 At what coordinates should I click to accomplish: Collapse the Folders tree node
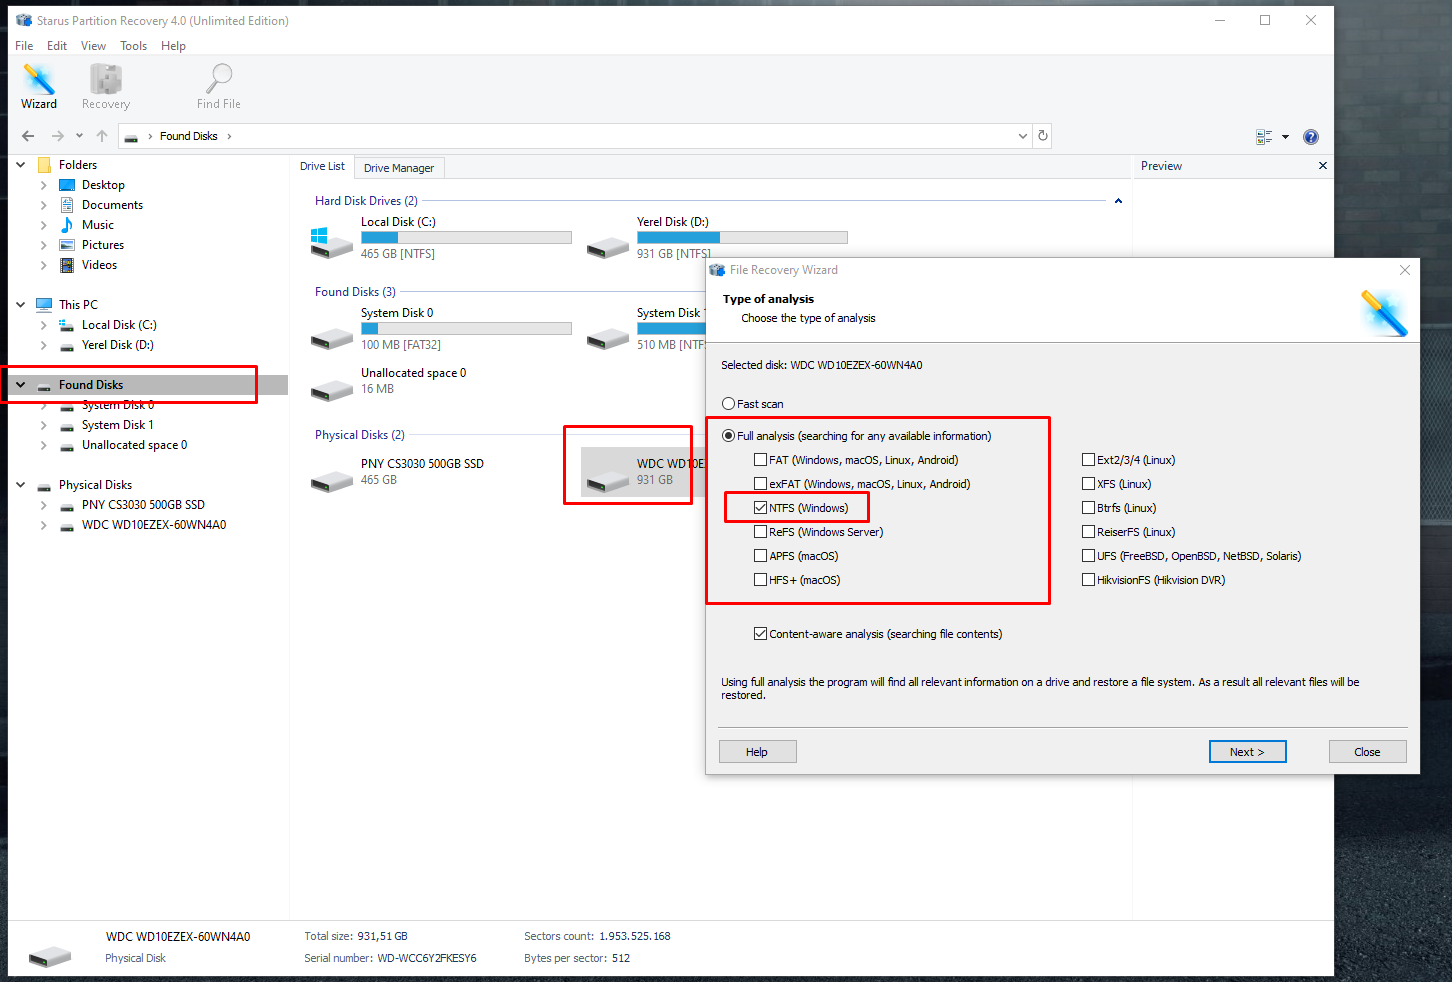point(20,165)
